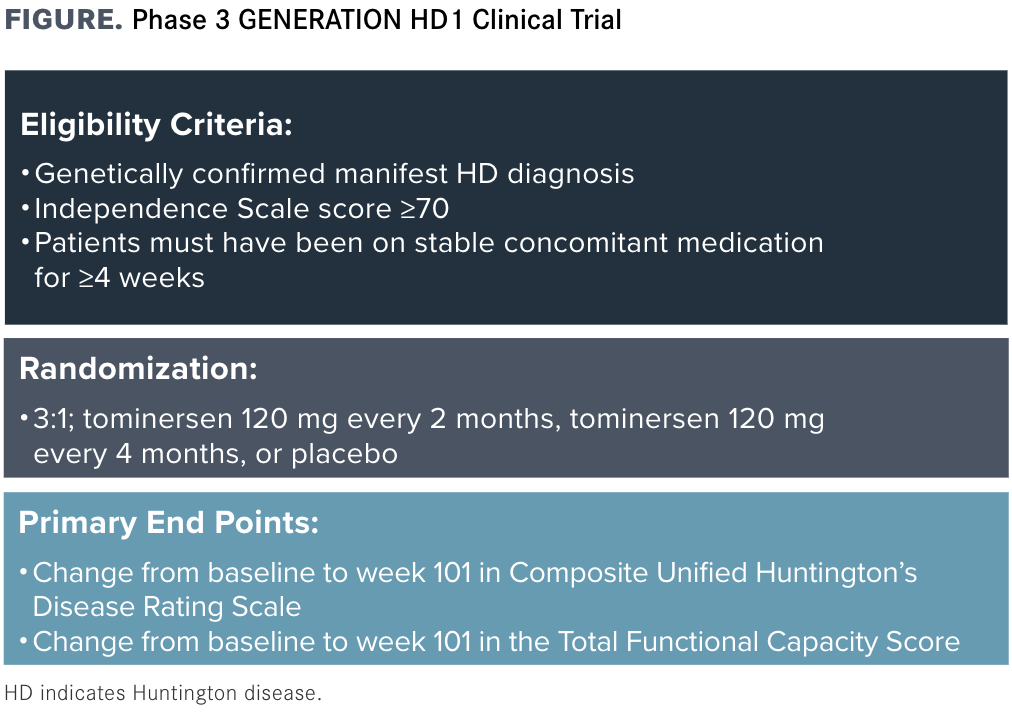
Task: Click the bullet before 'Genetically confirmed'
Action: point(26,174)
